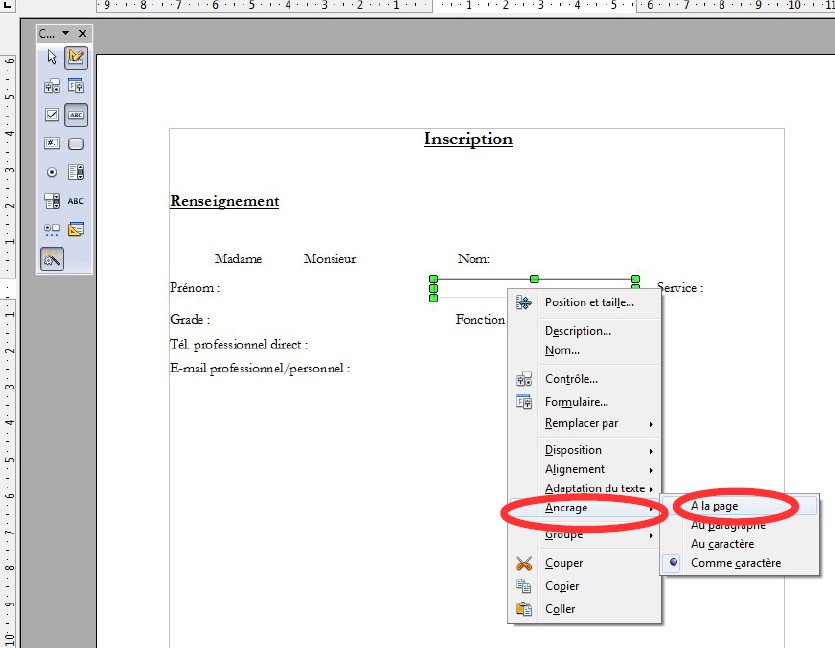
Task: Expand the 'Disposition' submenu
Action: (x=573, y=450)
